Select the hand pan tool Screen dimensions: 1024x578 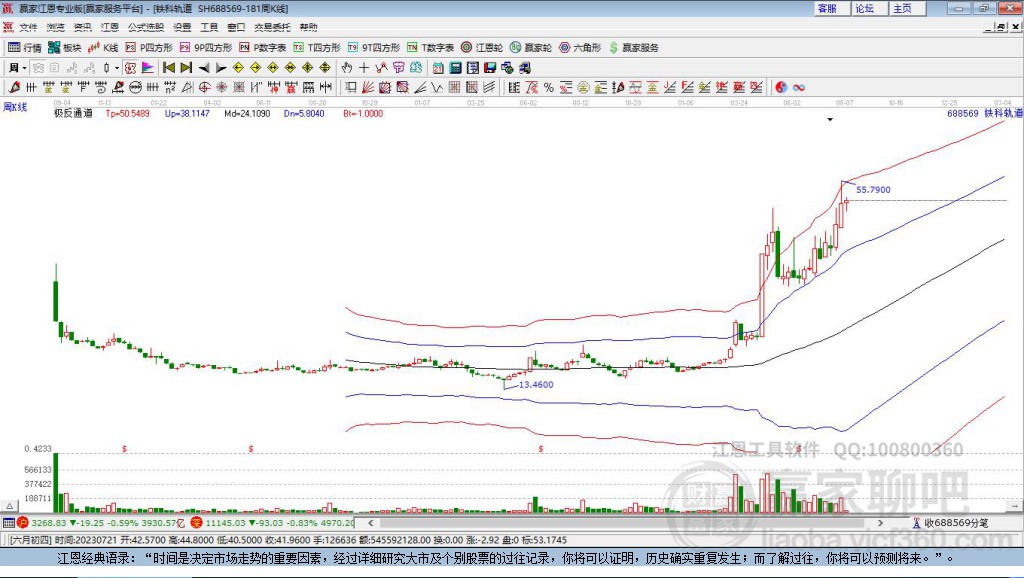tap(347, 68)
